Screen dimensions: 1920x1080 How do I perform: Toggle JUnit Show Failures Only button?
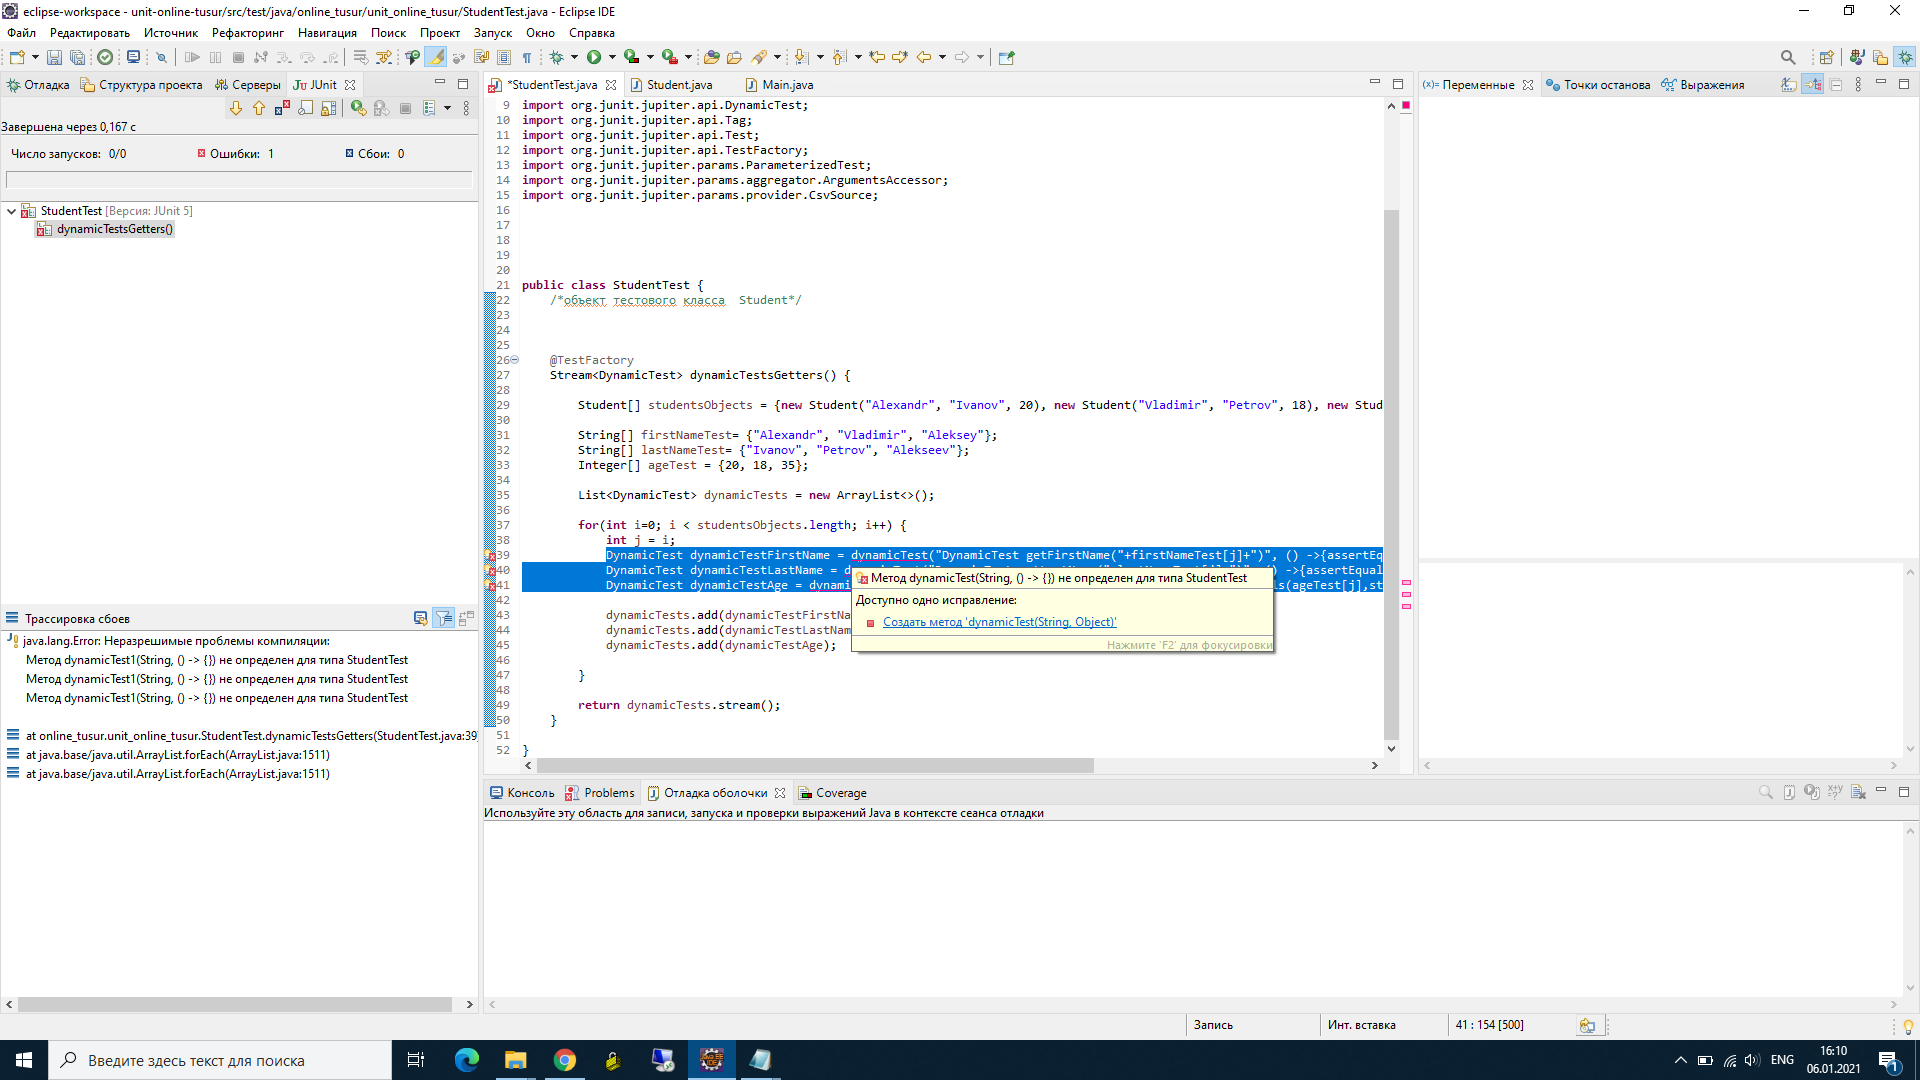coord(282,108)
